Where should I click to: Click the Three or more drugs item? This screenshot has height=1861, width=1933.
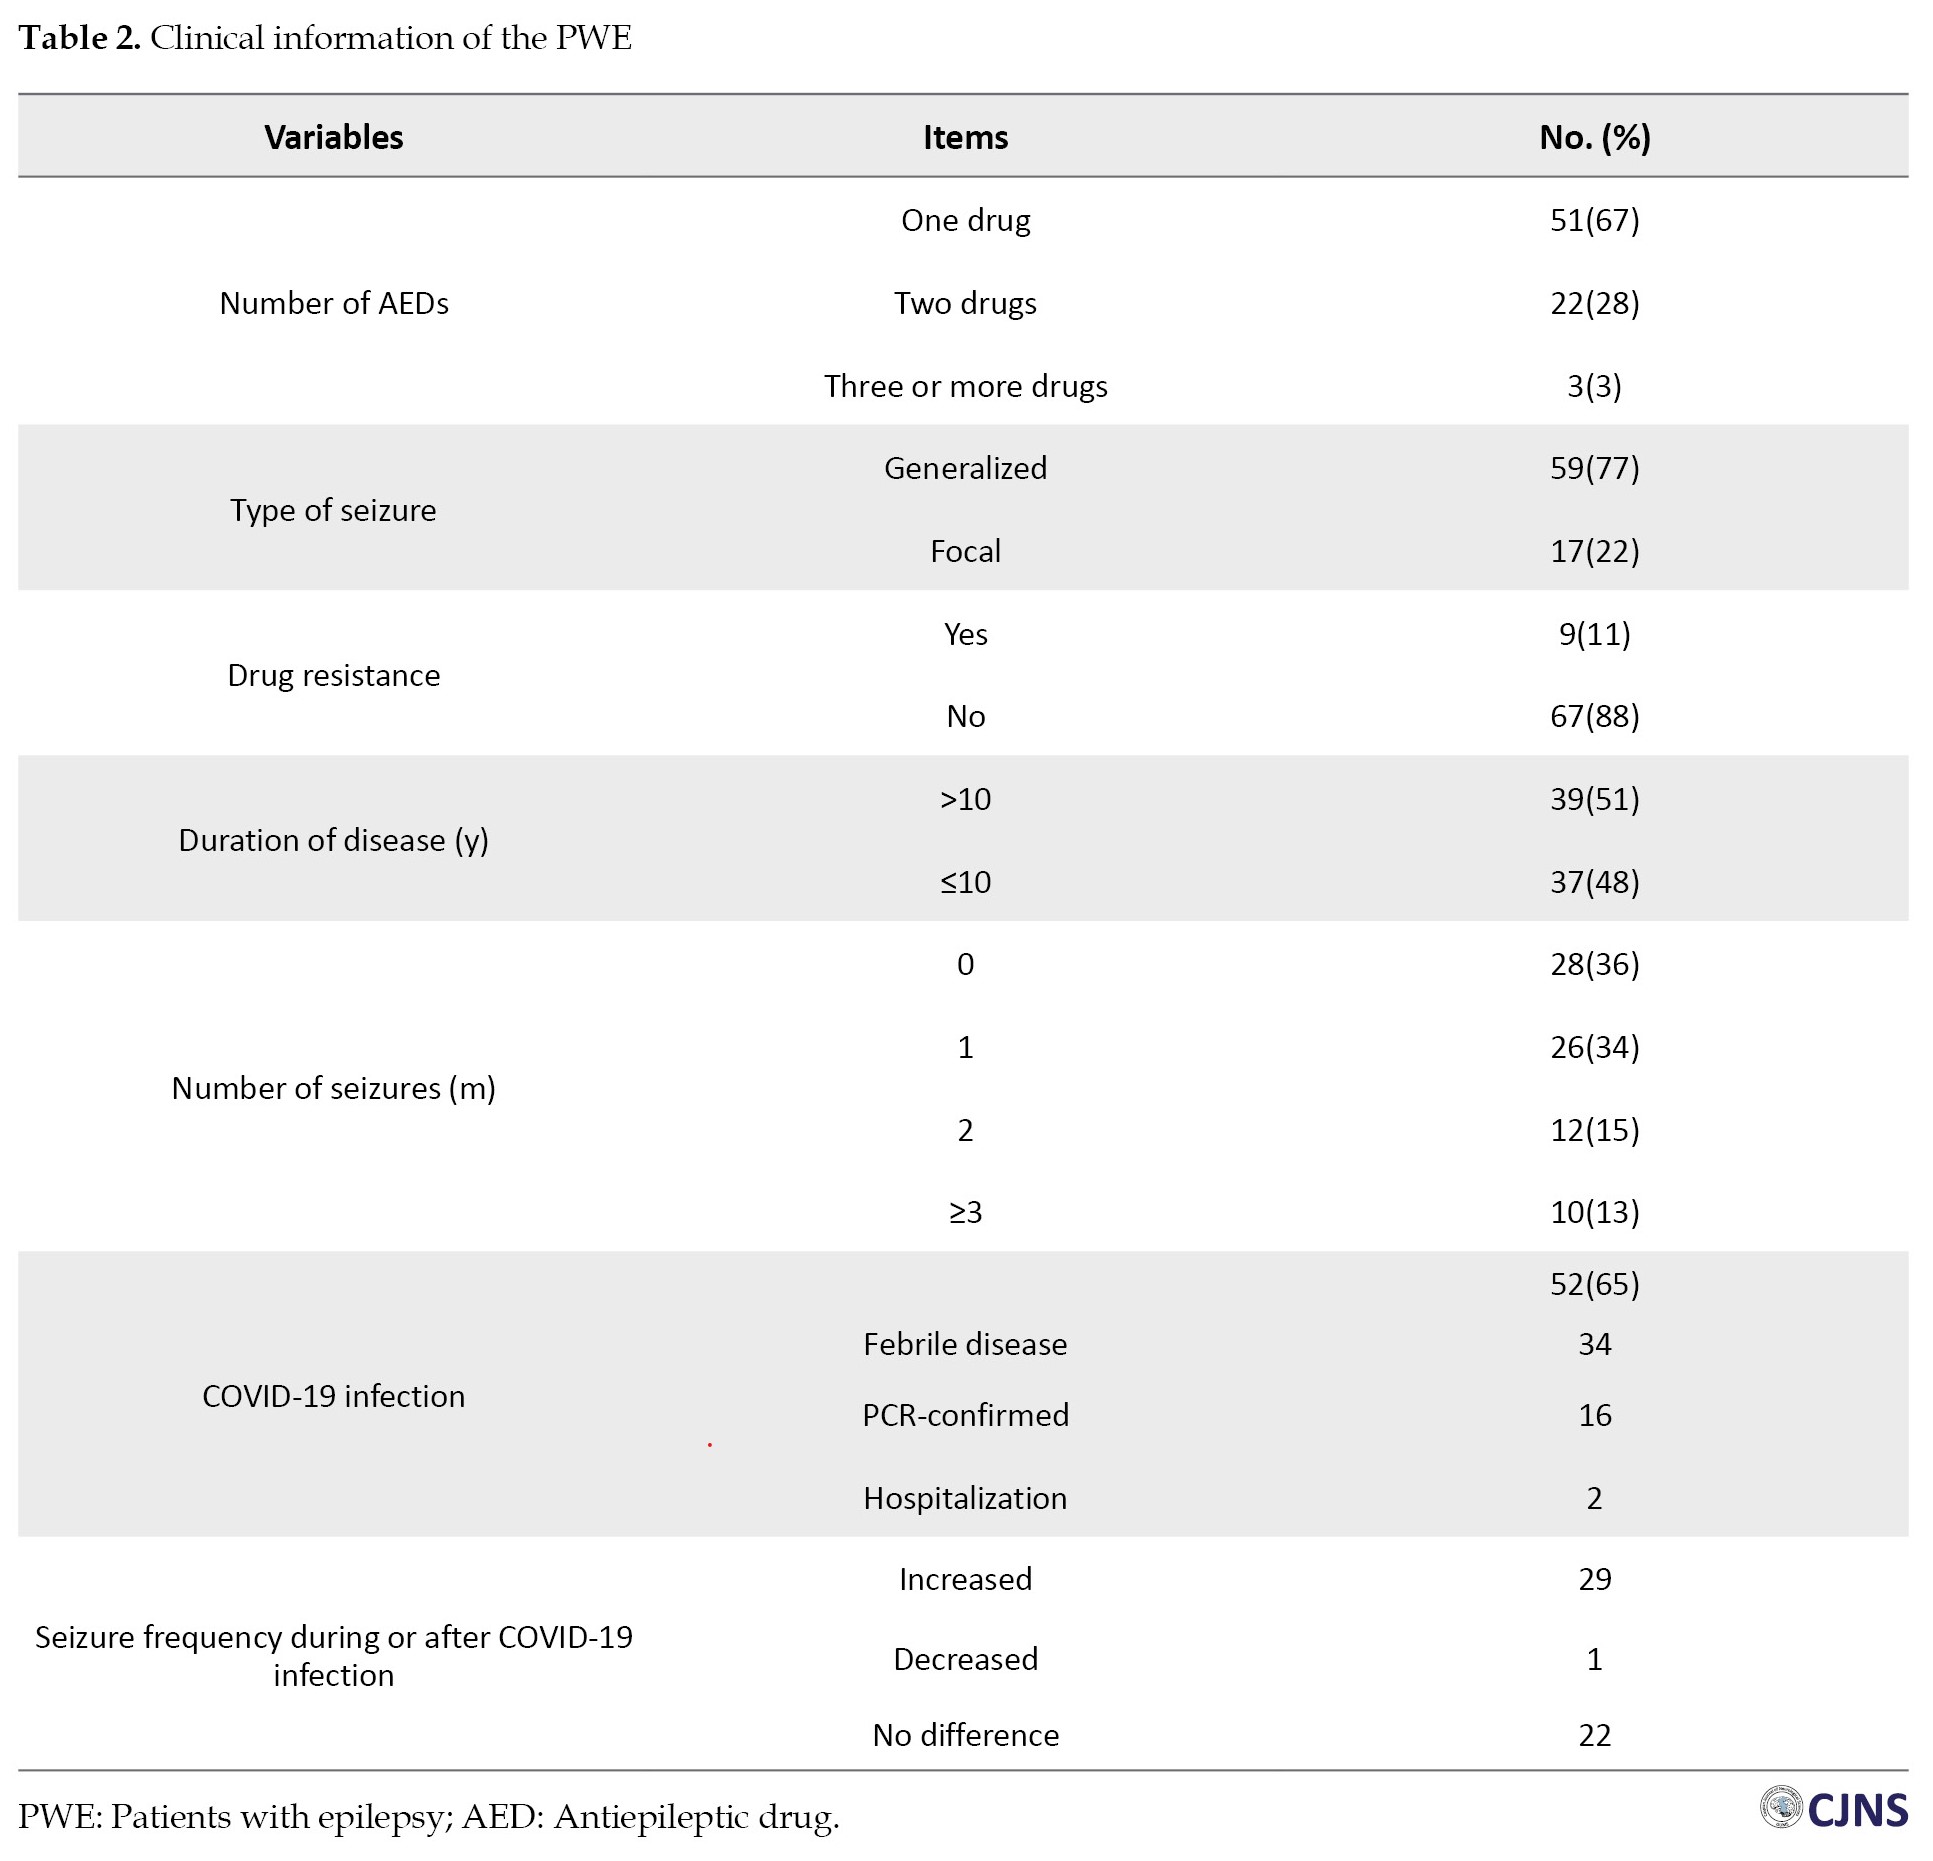965,386
